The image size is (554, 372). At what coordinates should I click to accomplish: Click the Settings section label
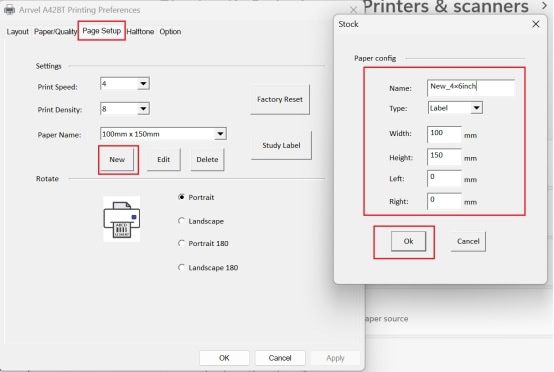pyautogui.click(x=48, y=66)
